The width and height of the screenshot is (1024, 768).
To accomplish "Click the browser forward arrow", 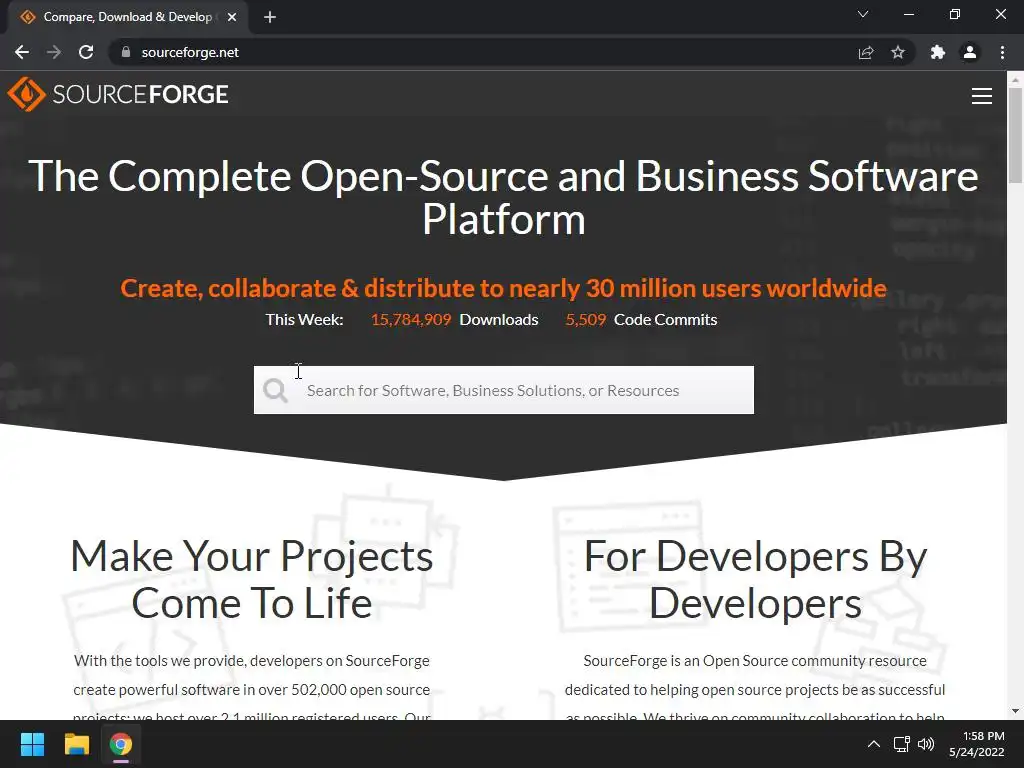I will pyautogui.click(x=54, y=52).
